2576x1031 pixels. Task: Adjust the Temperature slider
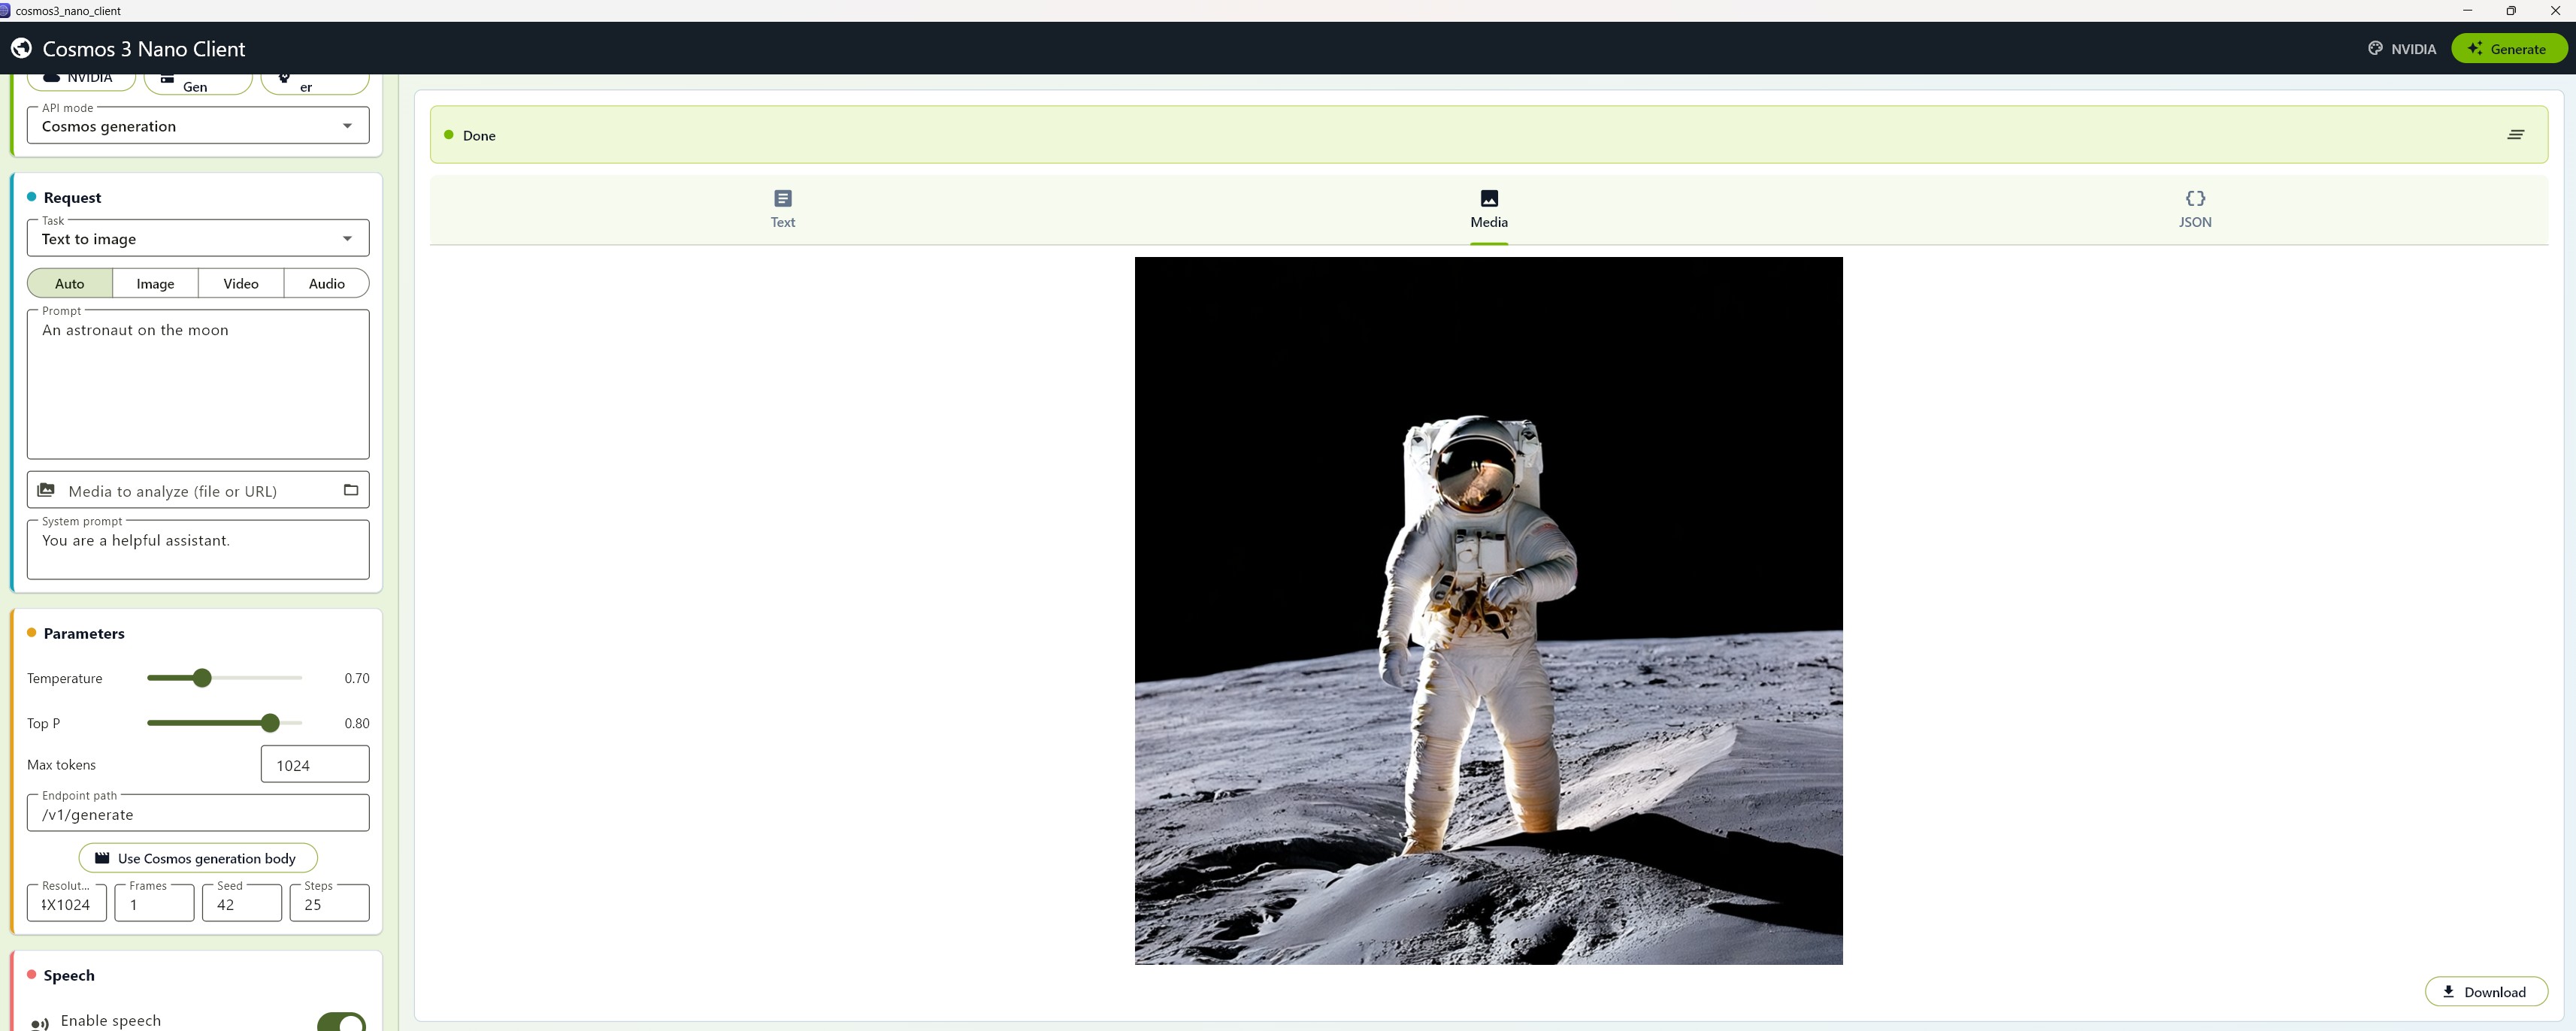pos(224,678)
